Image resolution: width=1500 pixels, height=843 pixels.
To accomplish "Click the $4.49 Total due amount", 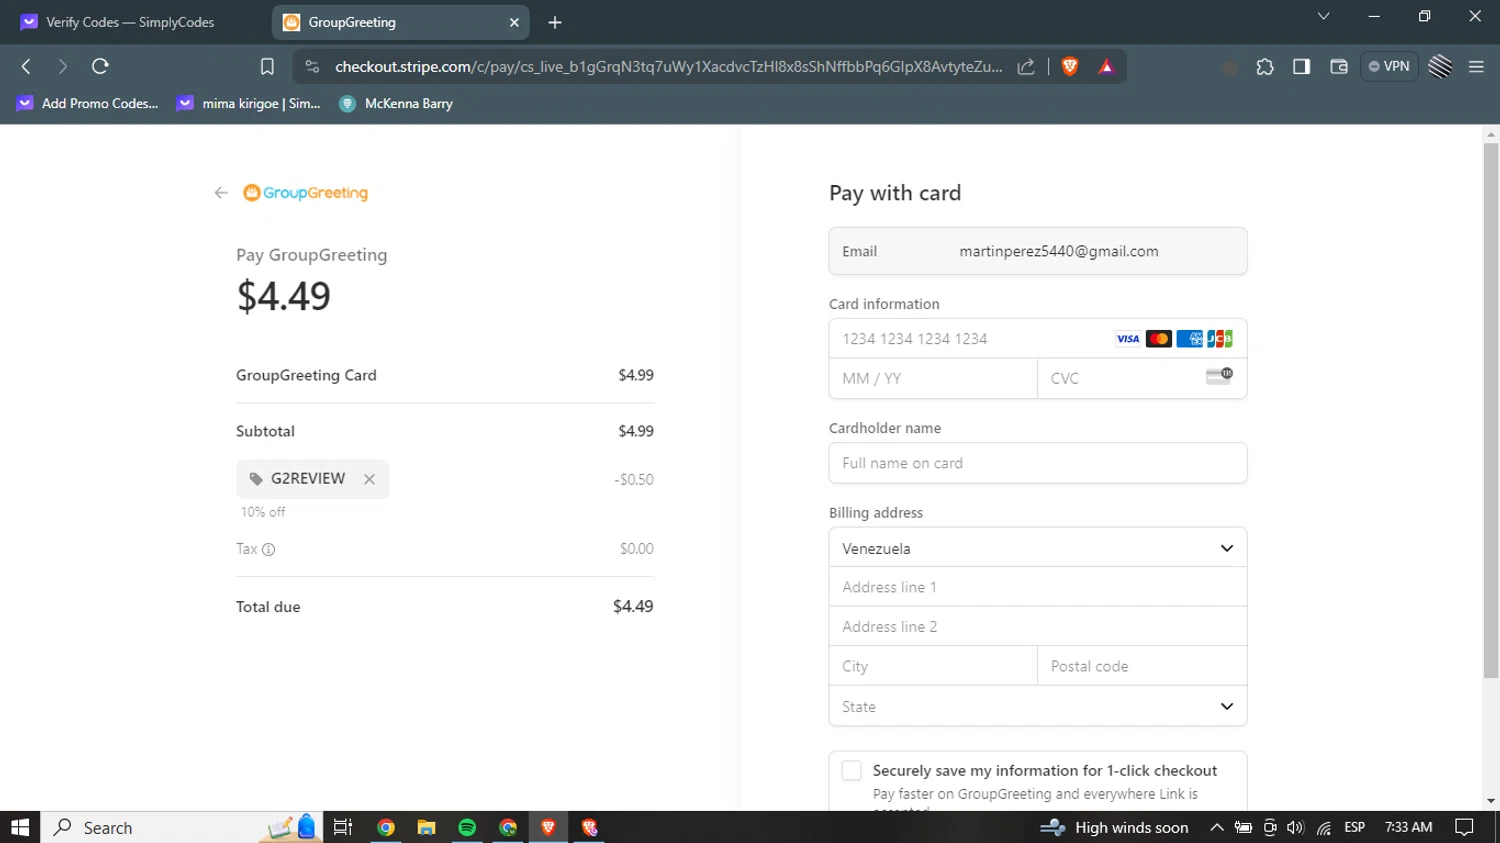I will (x=633, y=606).
